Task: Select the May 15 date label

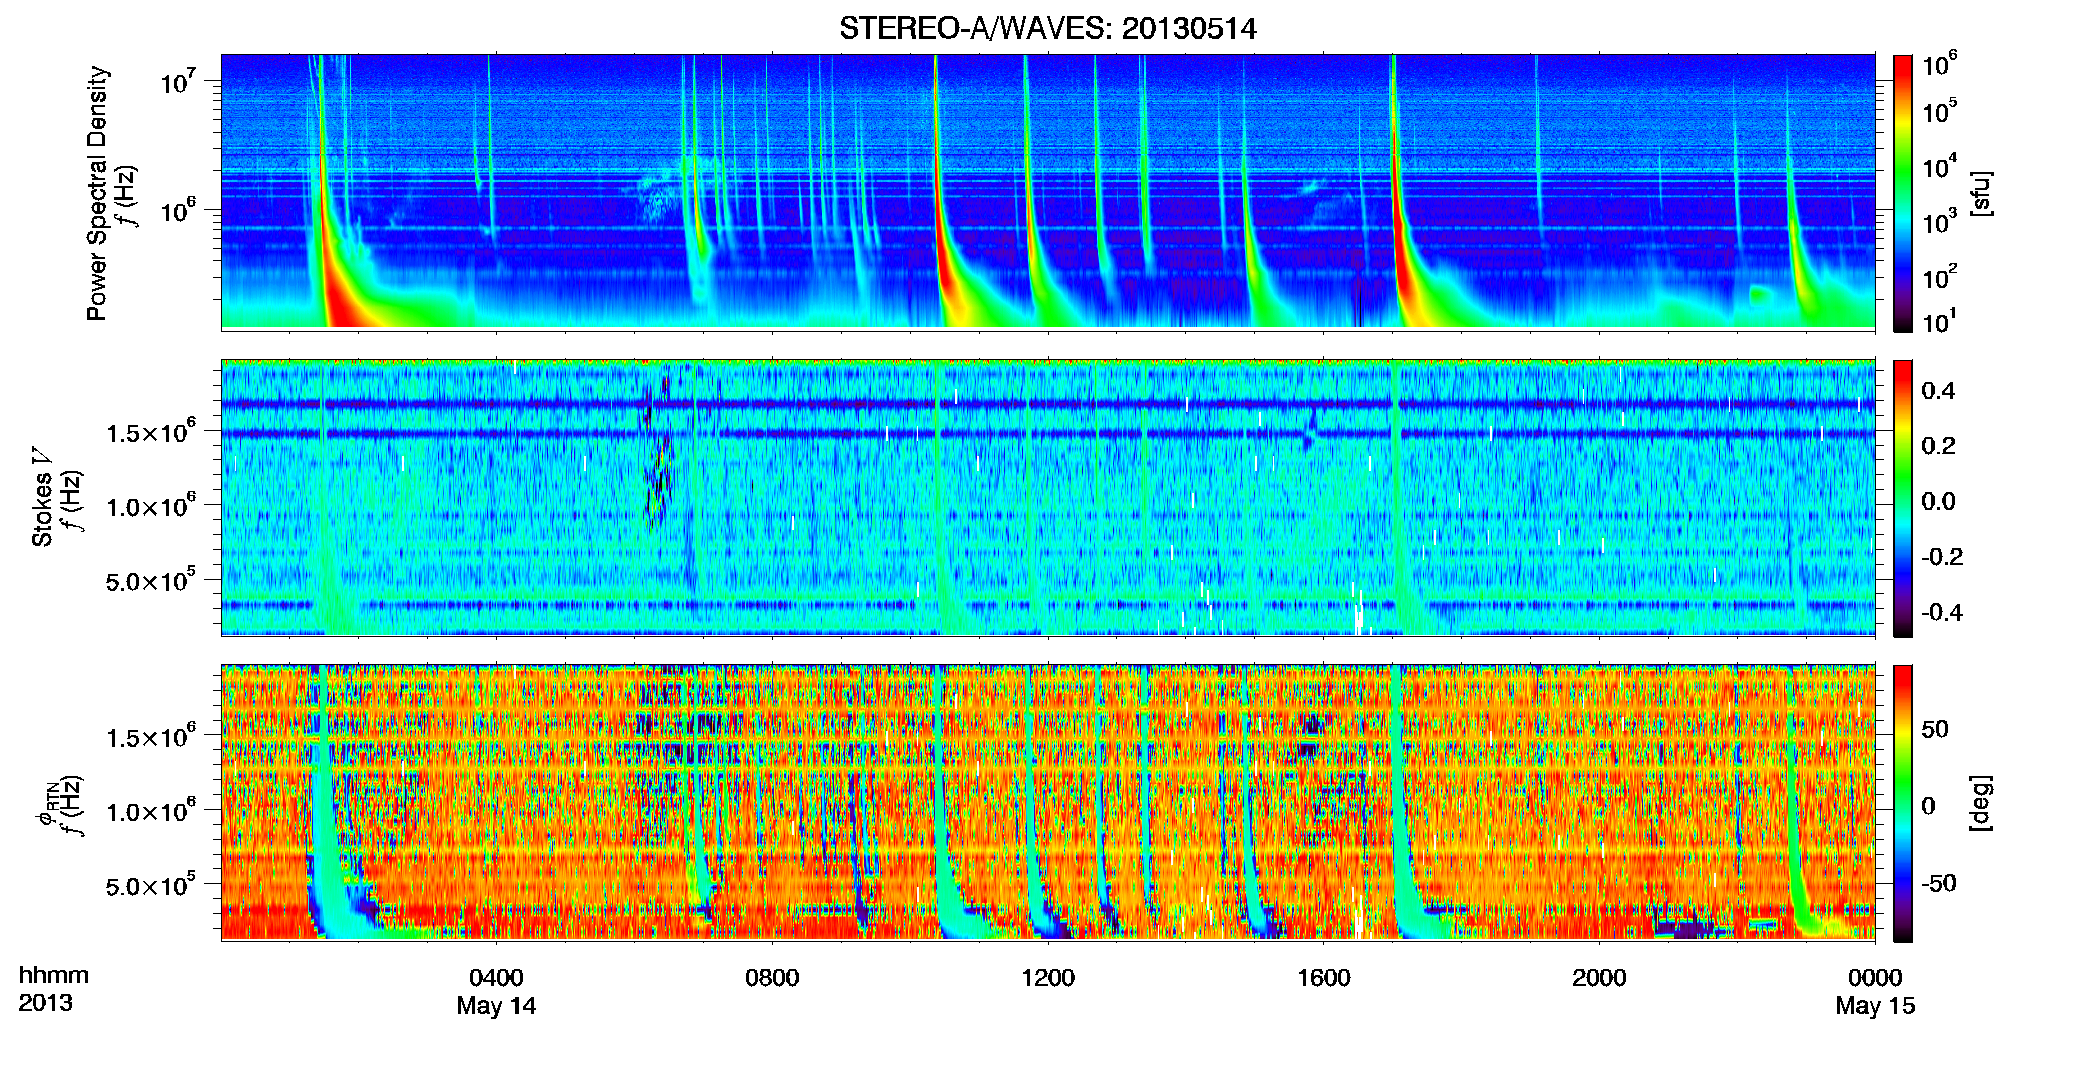Action: click(1875, 1006)
